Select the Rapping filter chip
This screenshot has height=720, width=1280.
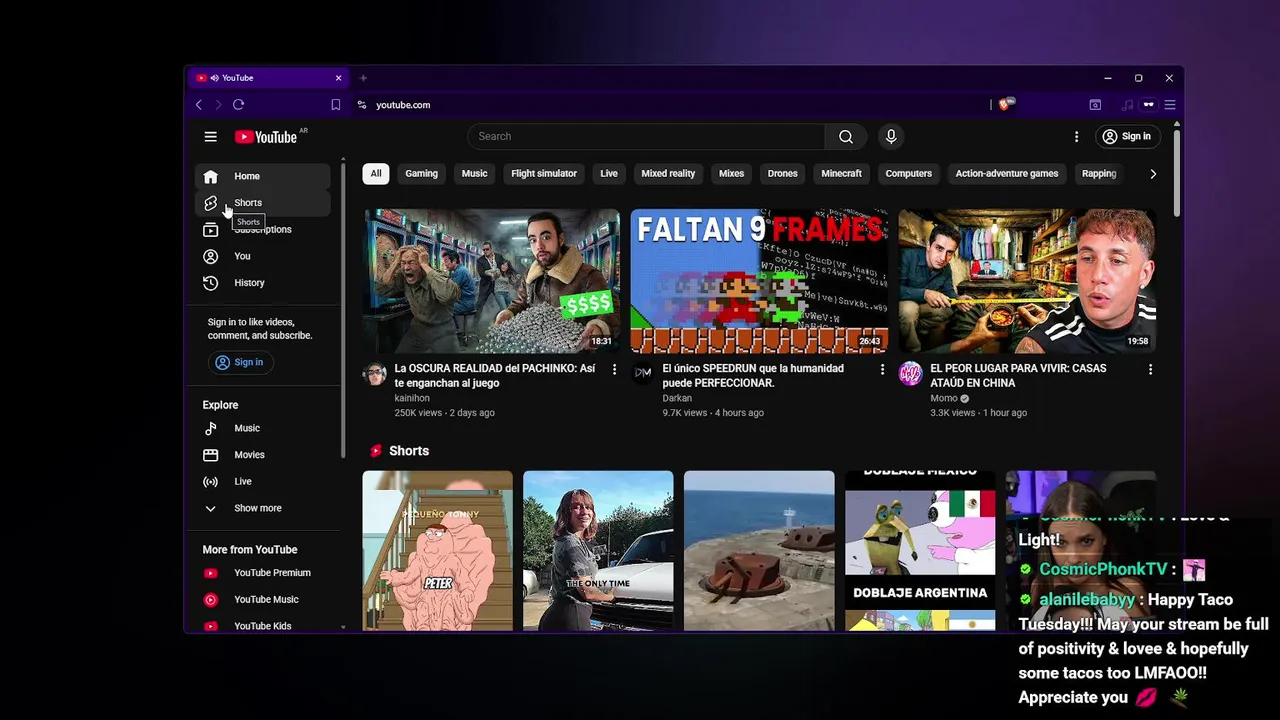point(1099,174)
